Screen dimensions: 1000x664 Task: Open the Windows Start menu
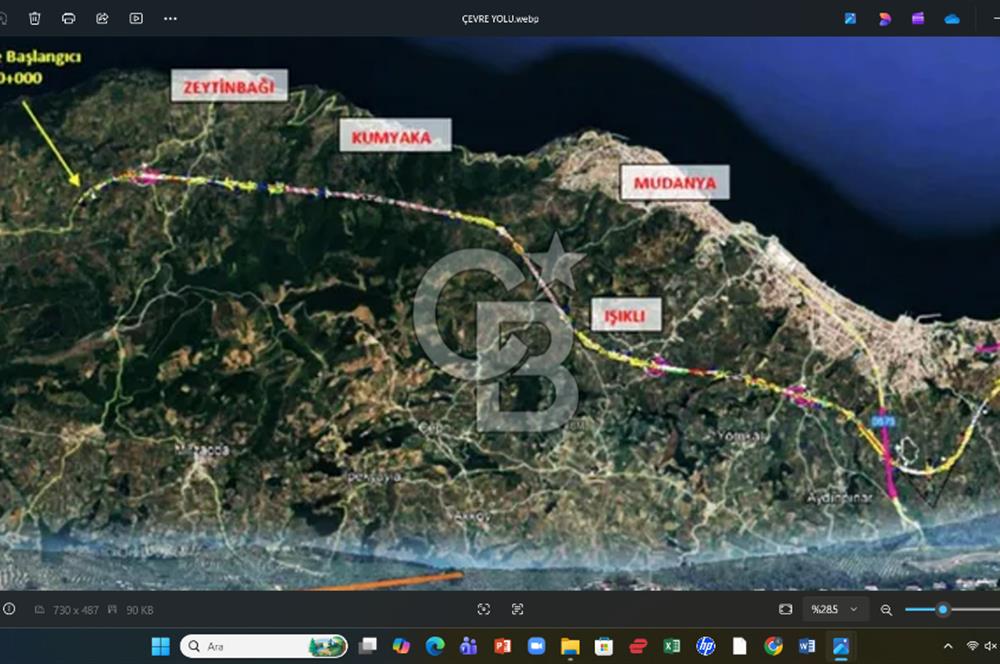161,646
